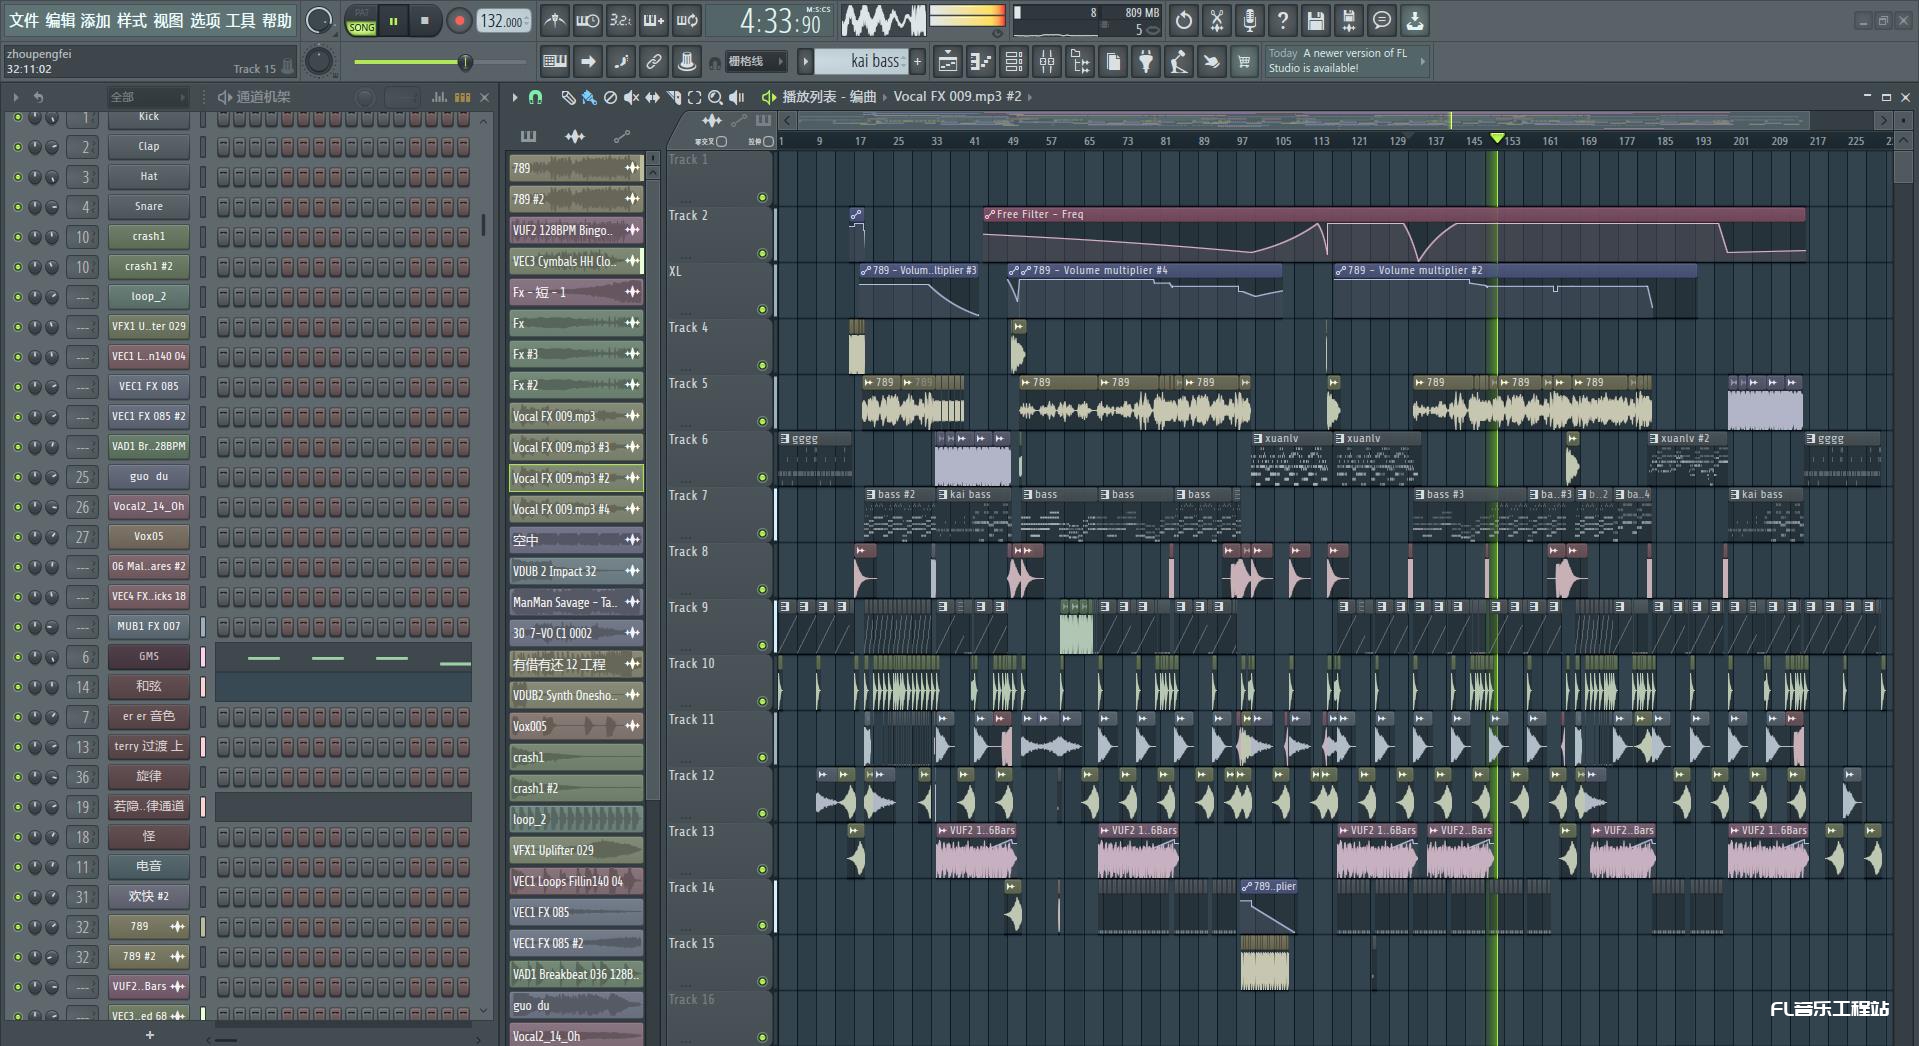
Task: Select the playlist paint brush tool
Action: tap(589, 97)
